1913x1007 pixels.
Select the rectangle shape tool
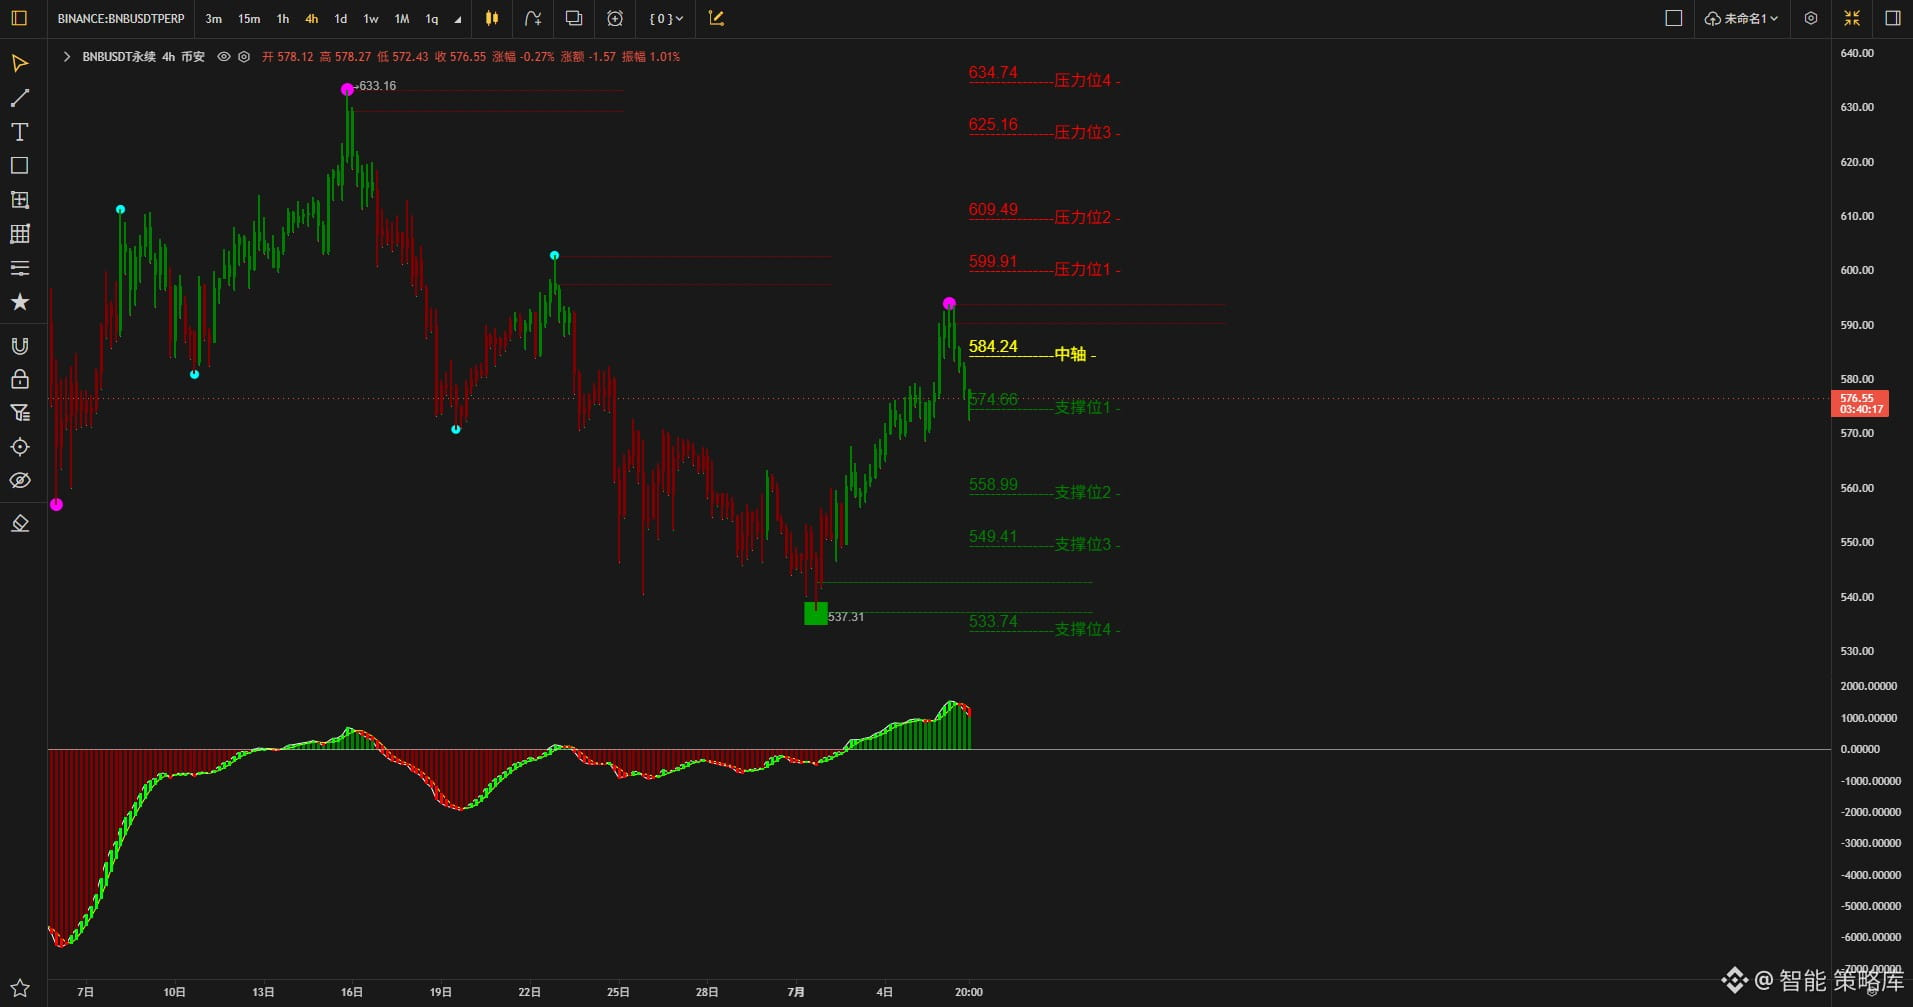[19, 166]
